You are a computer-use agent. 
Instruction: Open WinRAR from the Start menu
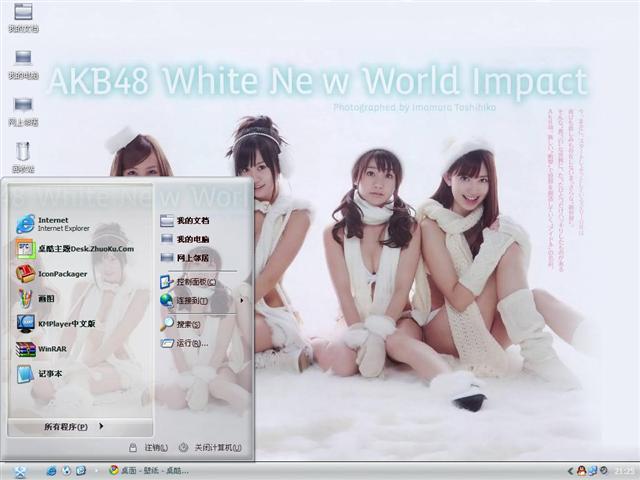tap(52, 349)
